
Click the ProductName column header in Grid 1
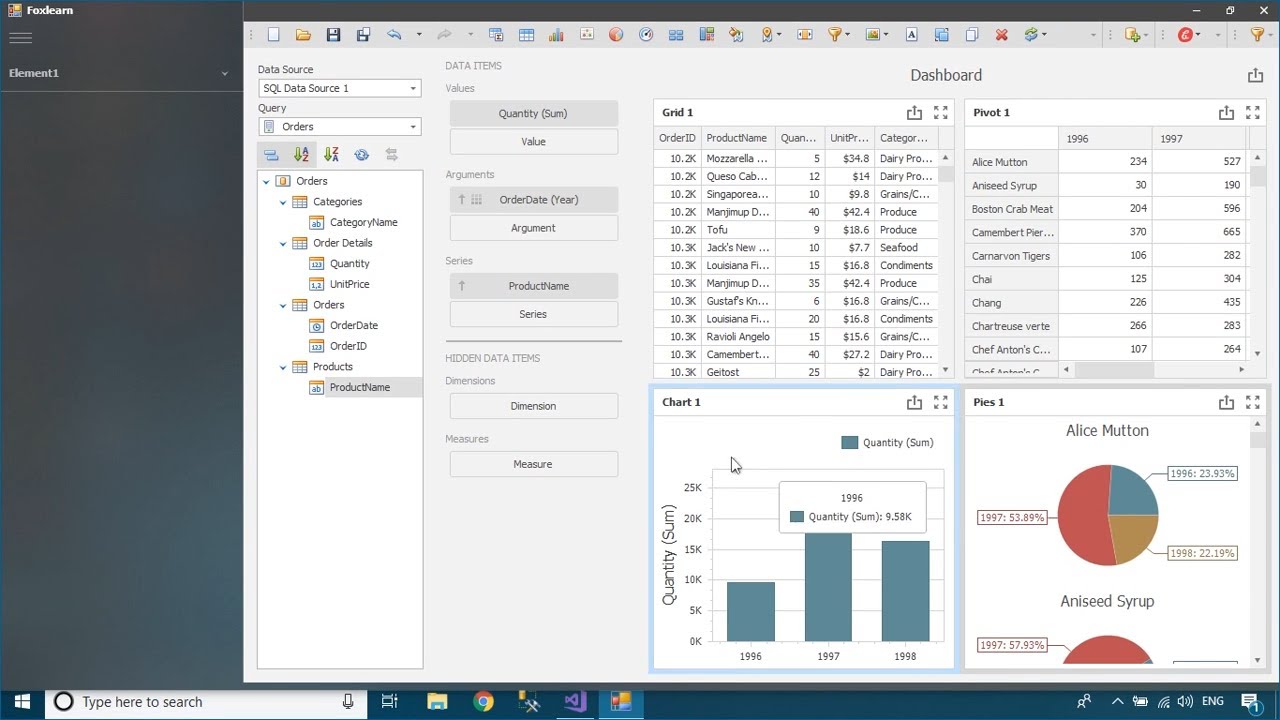pos(737,138)
